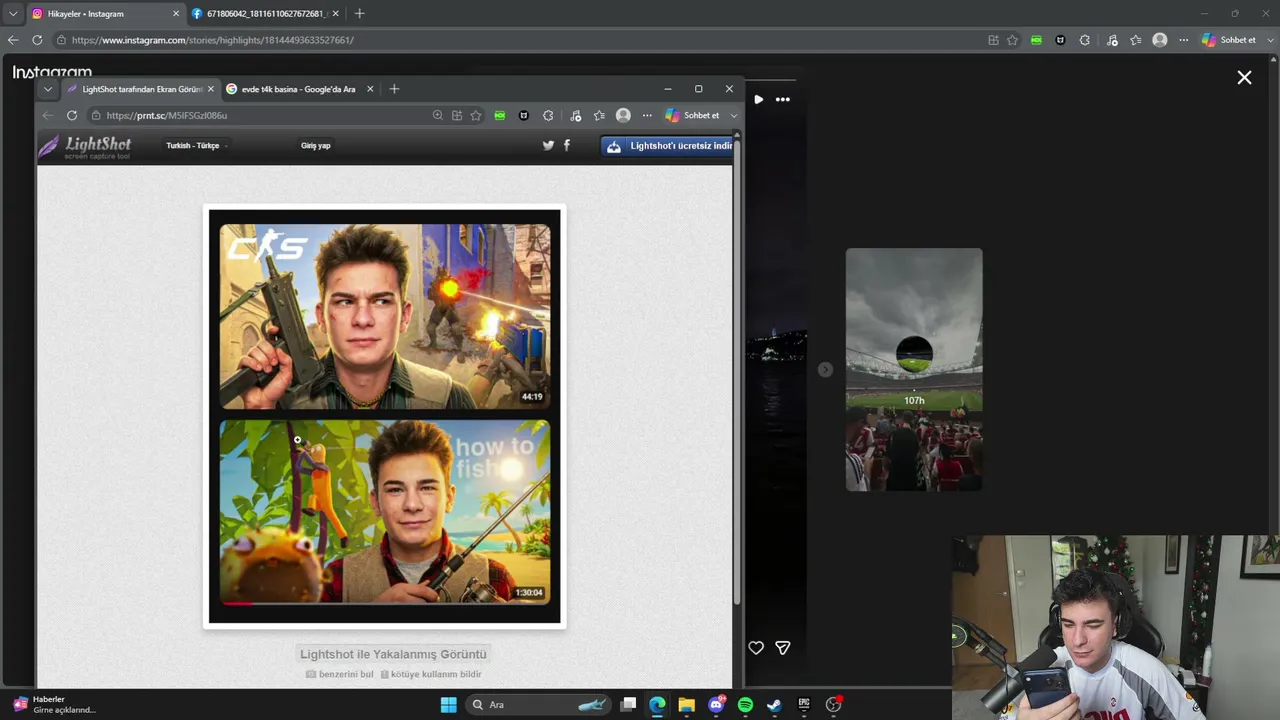
Task: Go to the next Instagram story arrow
Action: [825, 370]
